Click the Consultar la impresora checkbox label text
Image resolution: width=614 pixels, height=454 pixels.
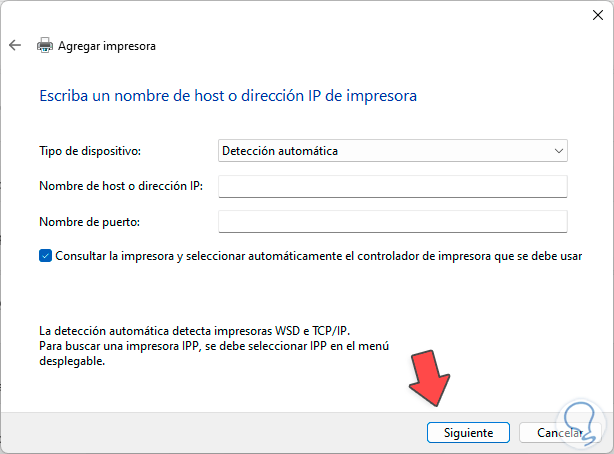pyautogui.click(x=318, y=256)
